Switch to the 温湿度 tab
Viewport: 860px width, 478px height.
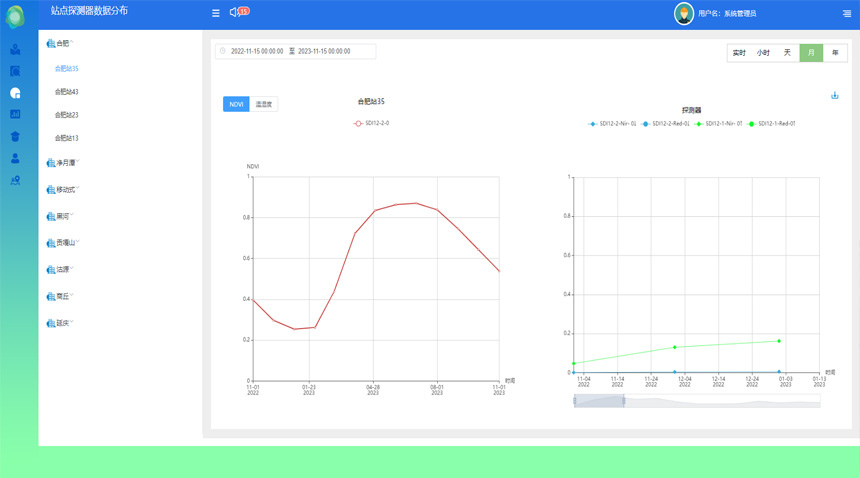point(264,104)
